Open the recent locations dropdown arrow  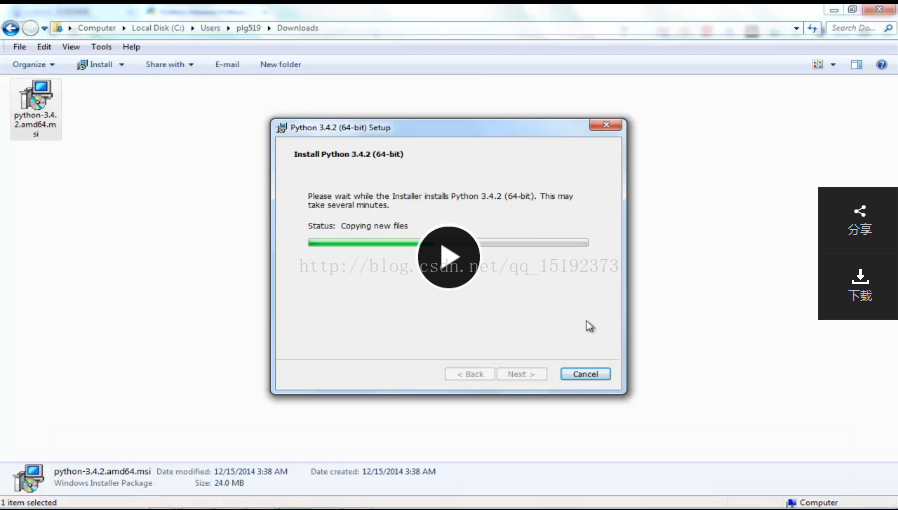point(45,28)
